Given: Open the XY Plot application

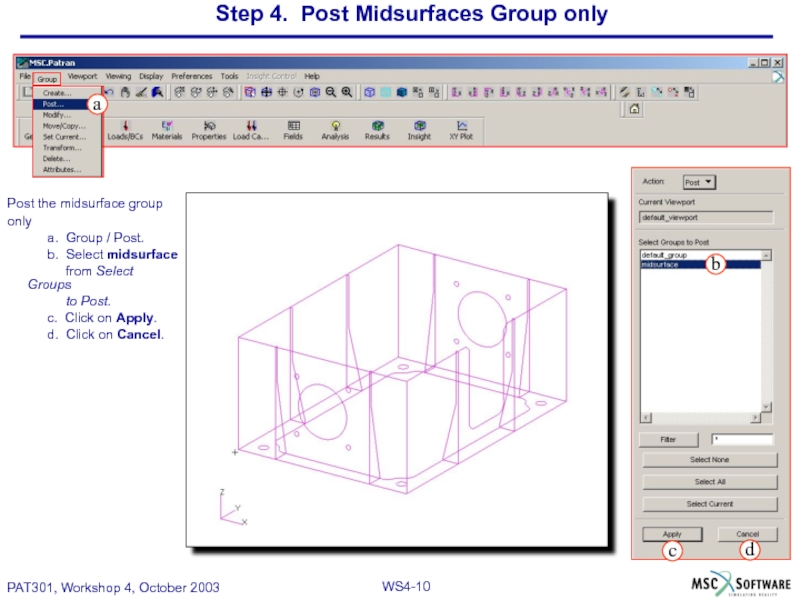Looking at the screenshot, I should (461, 131).
